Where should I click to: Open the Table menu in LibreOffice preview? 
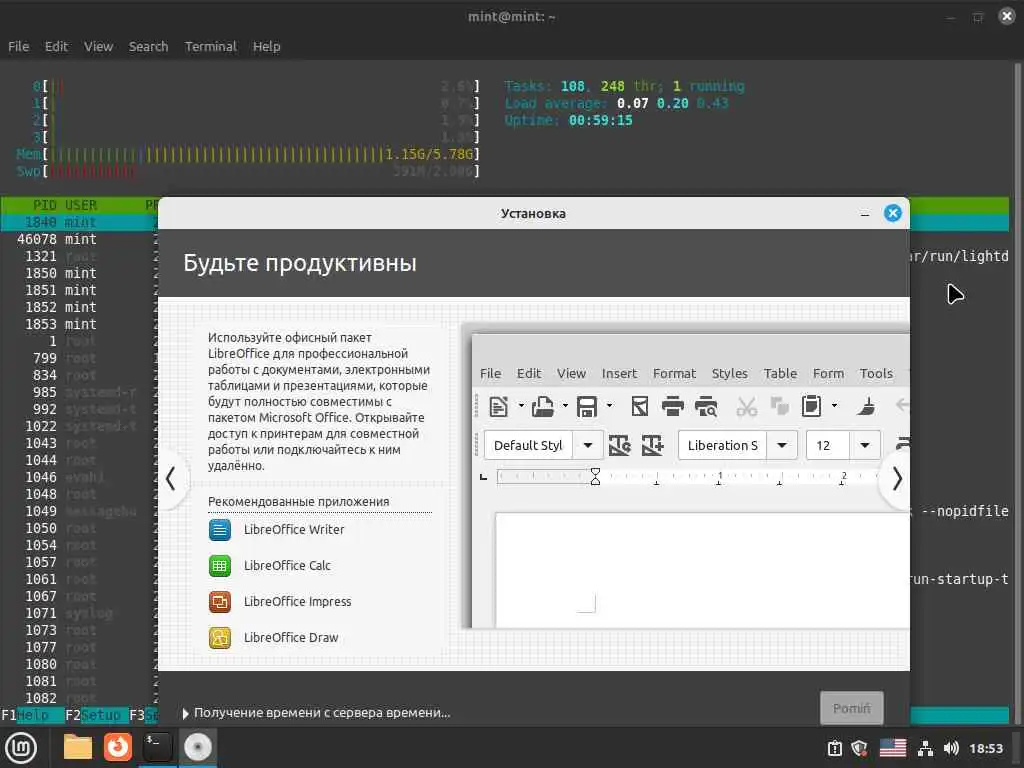coord(780,374)
